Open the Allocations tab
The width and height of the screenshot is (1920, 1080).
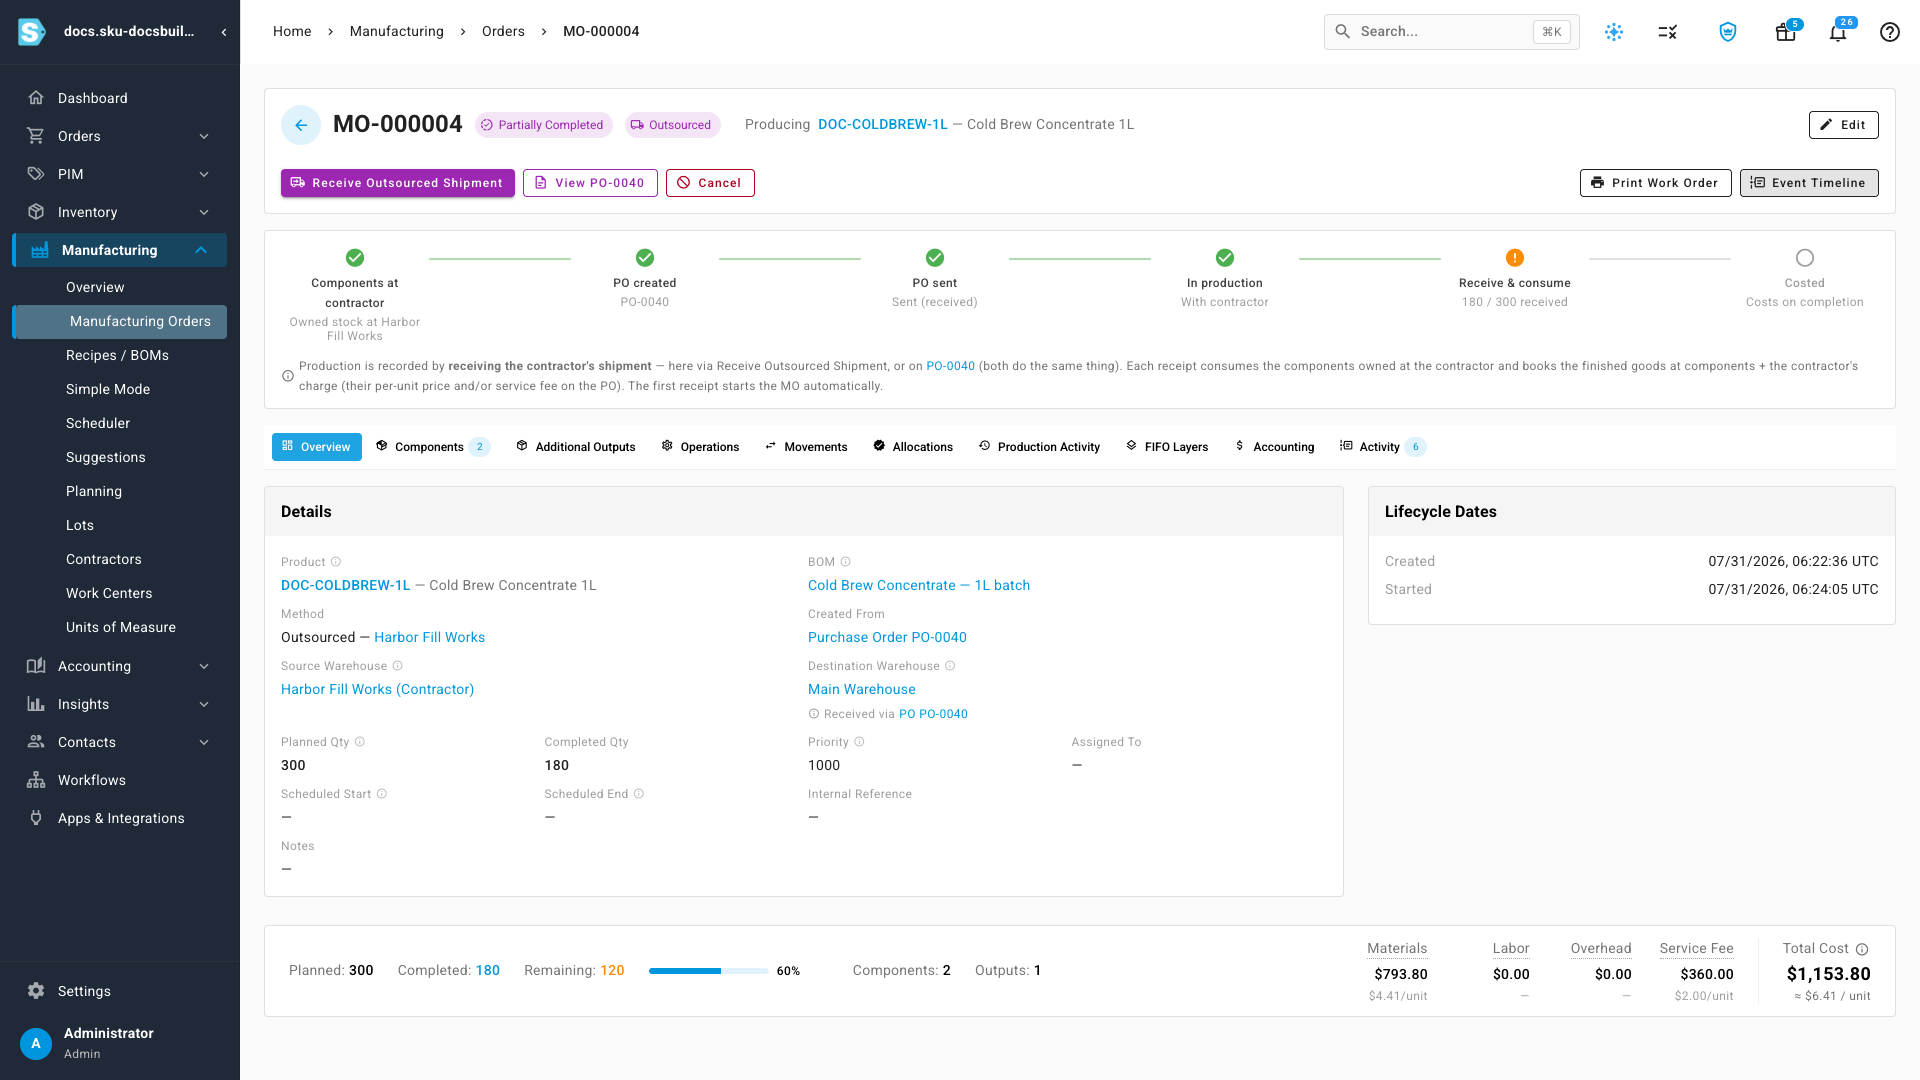click(x=913, y=447)
